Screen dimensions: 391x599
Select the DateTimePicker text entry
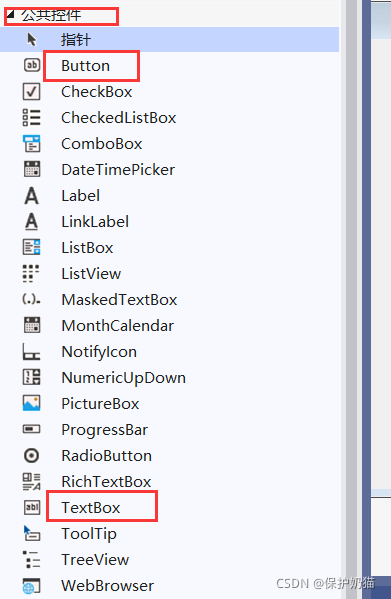pos(118,170)
